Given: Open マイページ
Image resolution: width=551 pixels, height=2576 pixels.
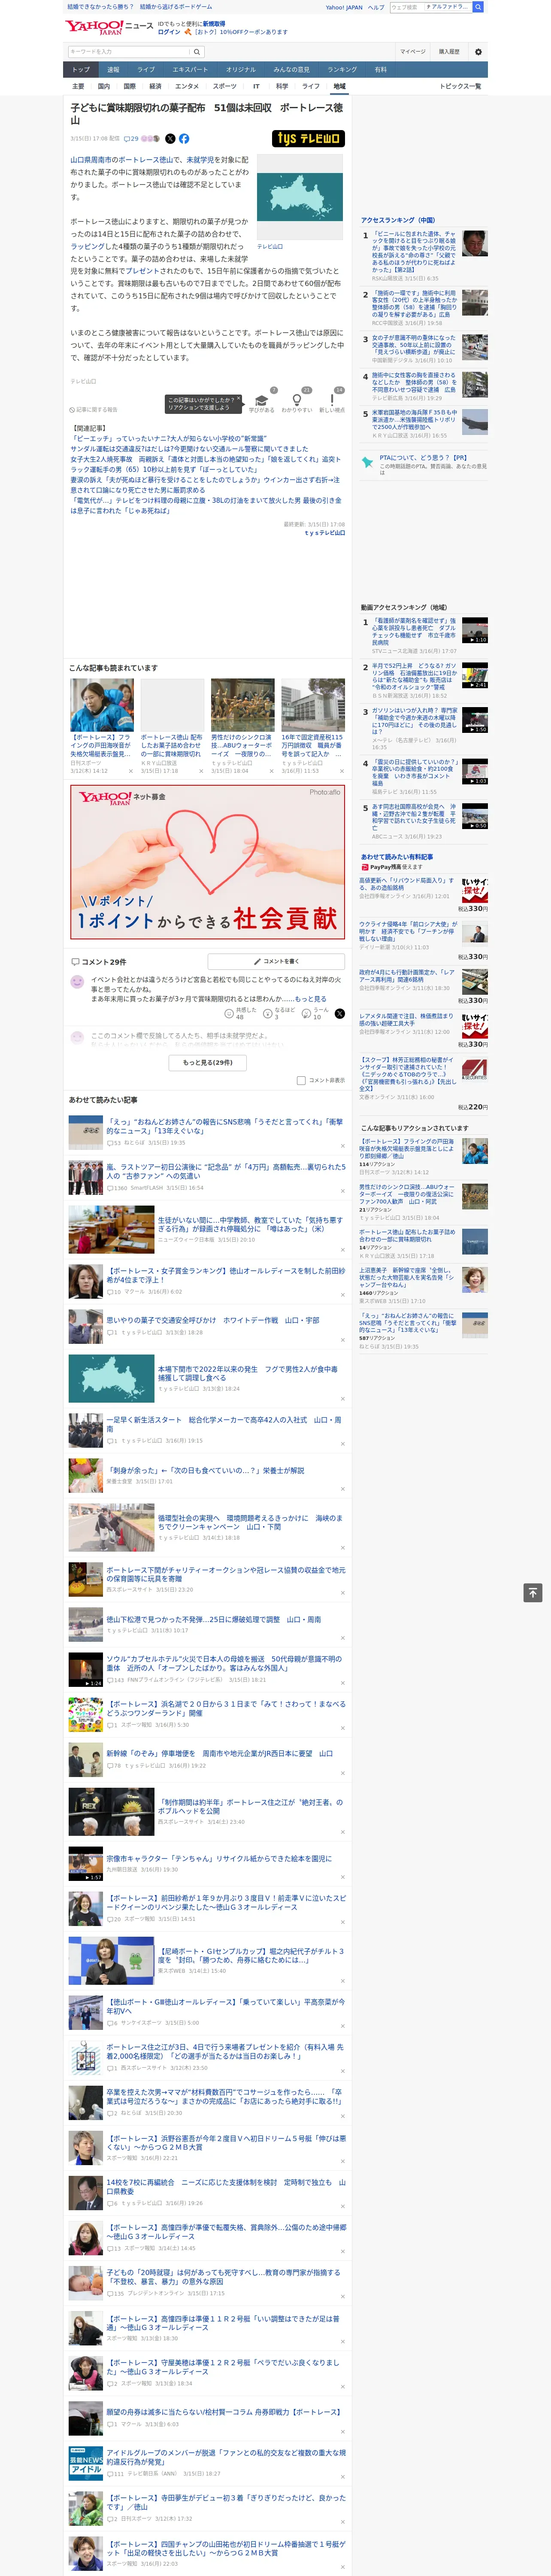Looking at the screenshot, I should [413, 52].
